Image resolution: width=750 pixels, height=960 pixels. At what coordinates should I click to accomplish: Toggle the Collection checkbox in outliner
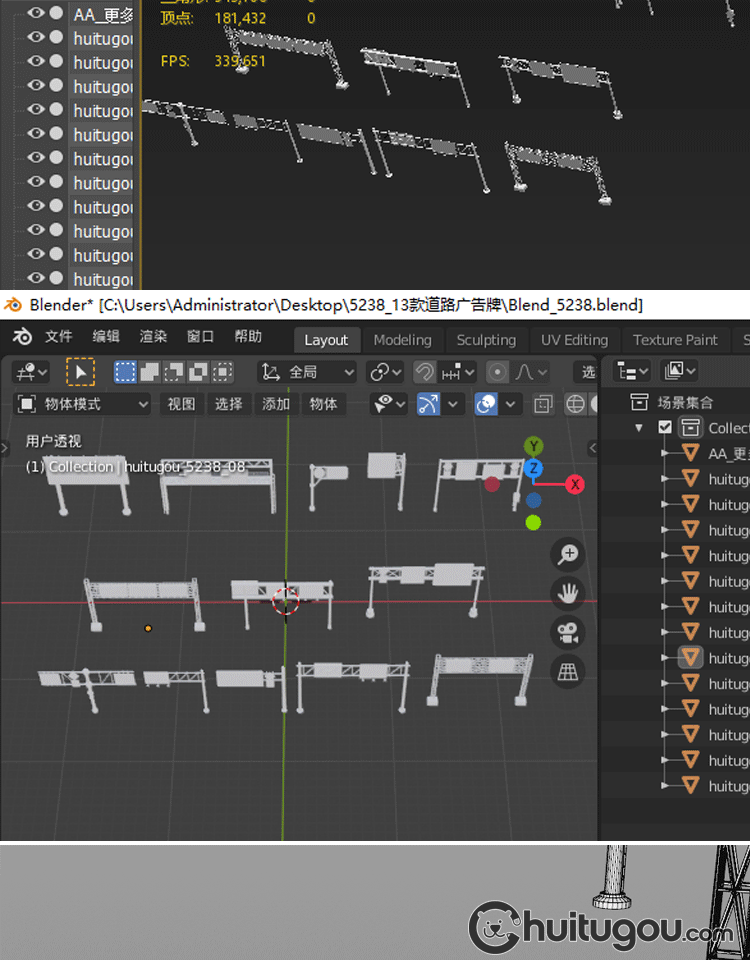point(665,428)
